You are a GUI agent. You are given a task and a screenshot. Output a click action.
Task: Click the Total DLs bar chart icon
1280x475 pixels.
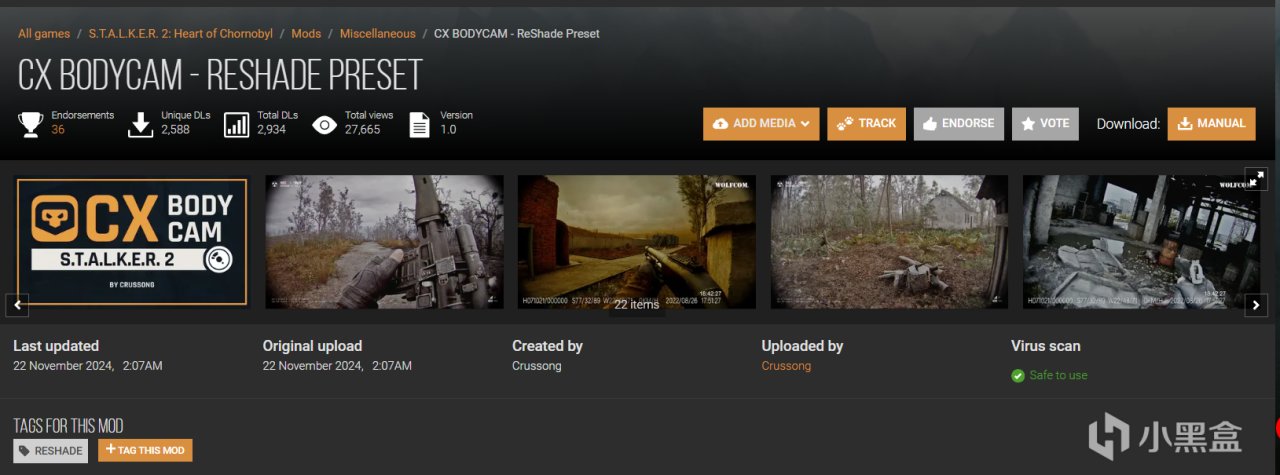(x=237, y=124)
